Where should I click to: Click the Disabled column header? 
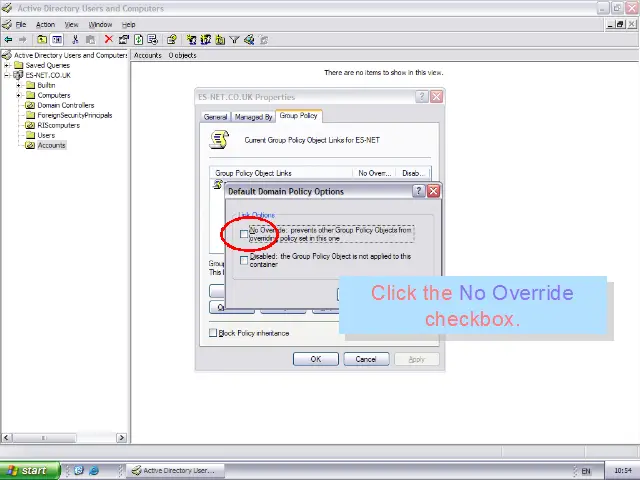[x=413, y=173]
